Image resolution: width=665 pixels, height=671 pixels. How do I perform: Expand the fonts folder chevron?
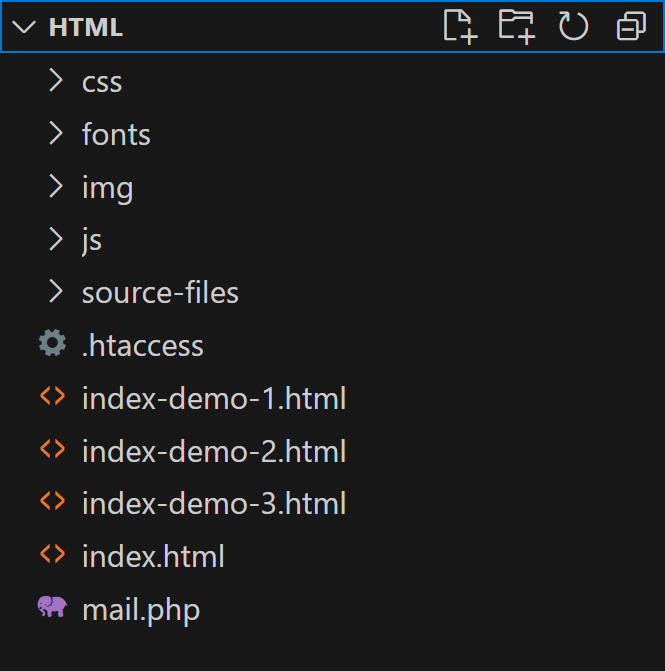[56, 133]
